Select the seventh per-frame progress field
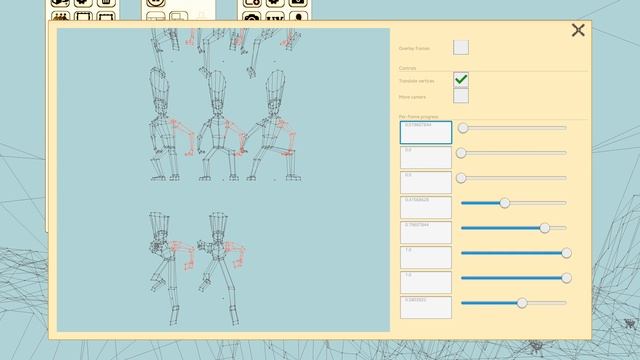 tap(426, 282)
